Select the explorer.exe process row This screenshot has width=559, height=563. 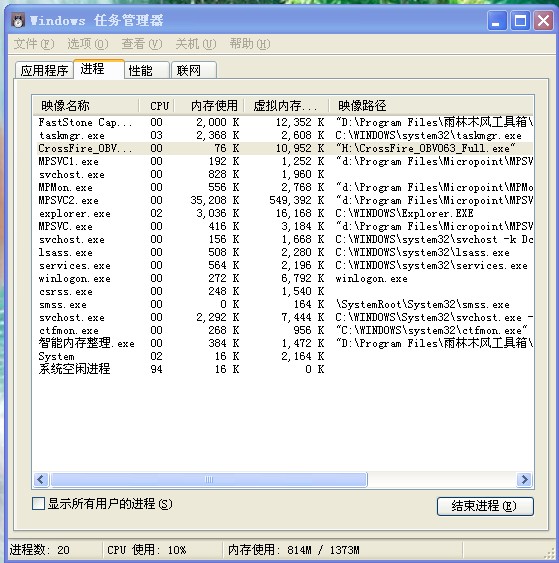click(282, 214)
